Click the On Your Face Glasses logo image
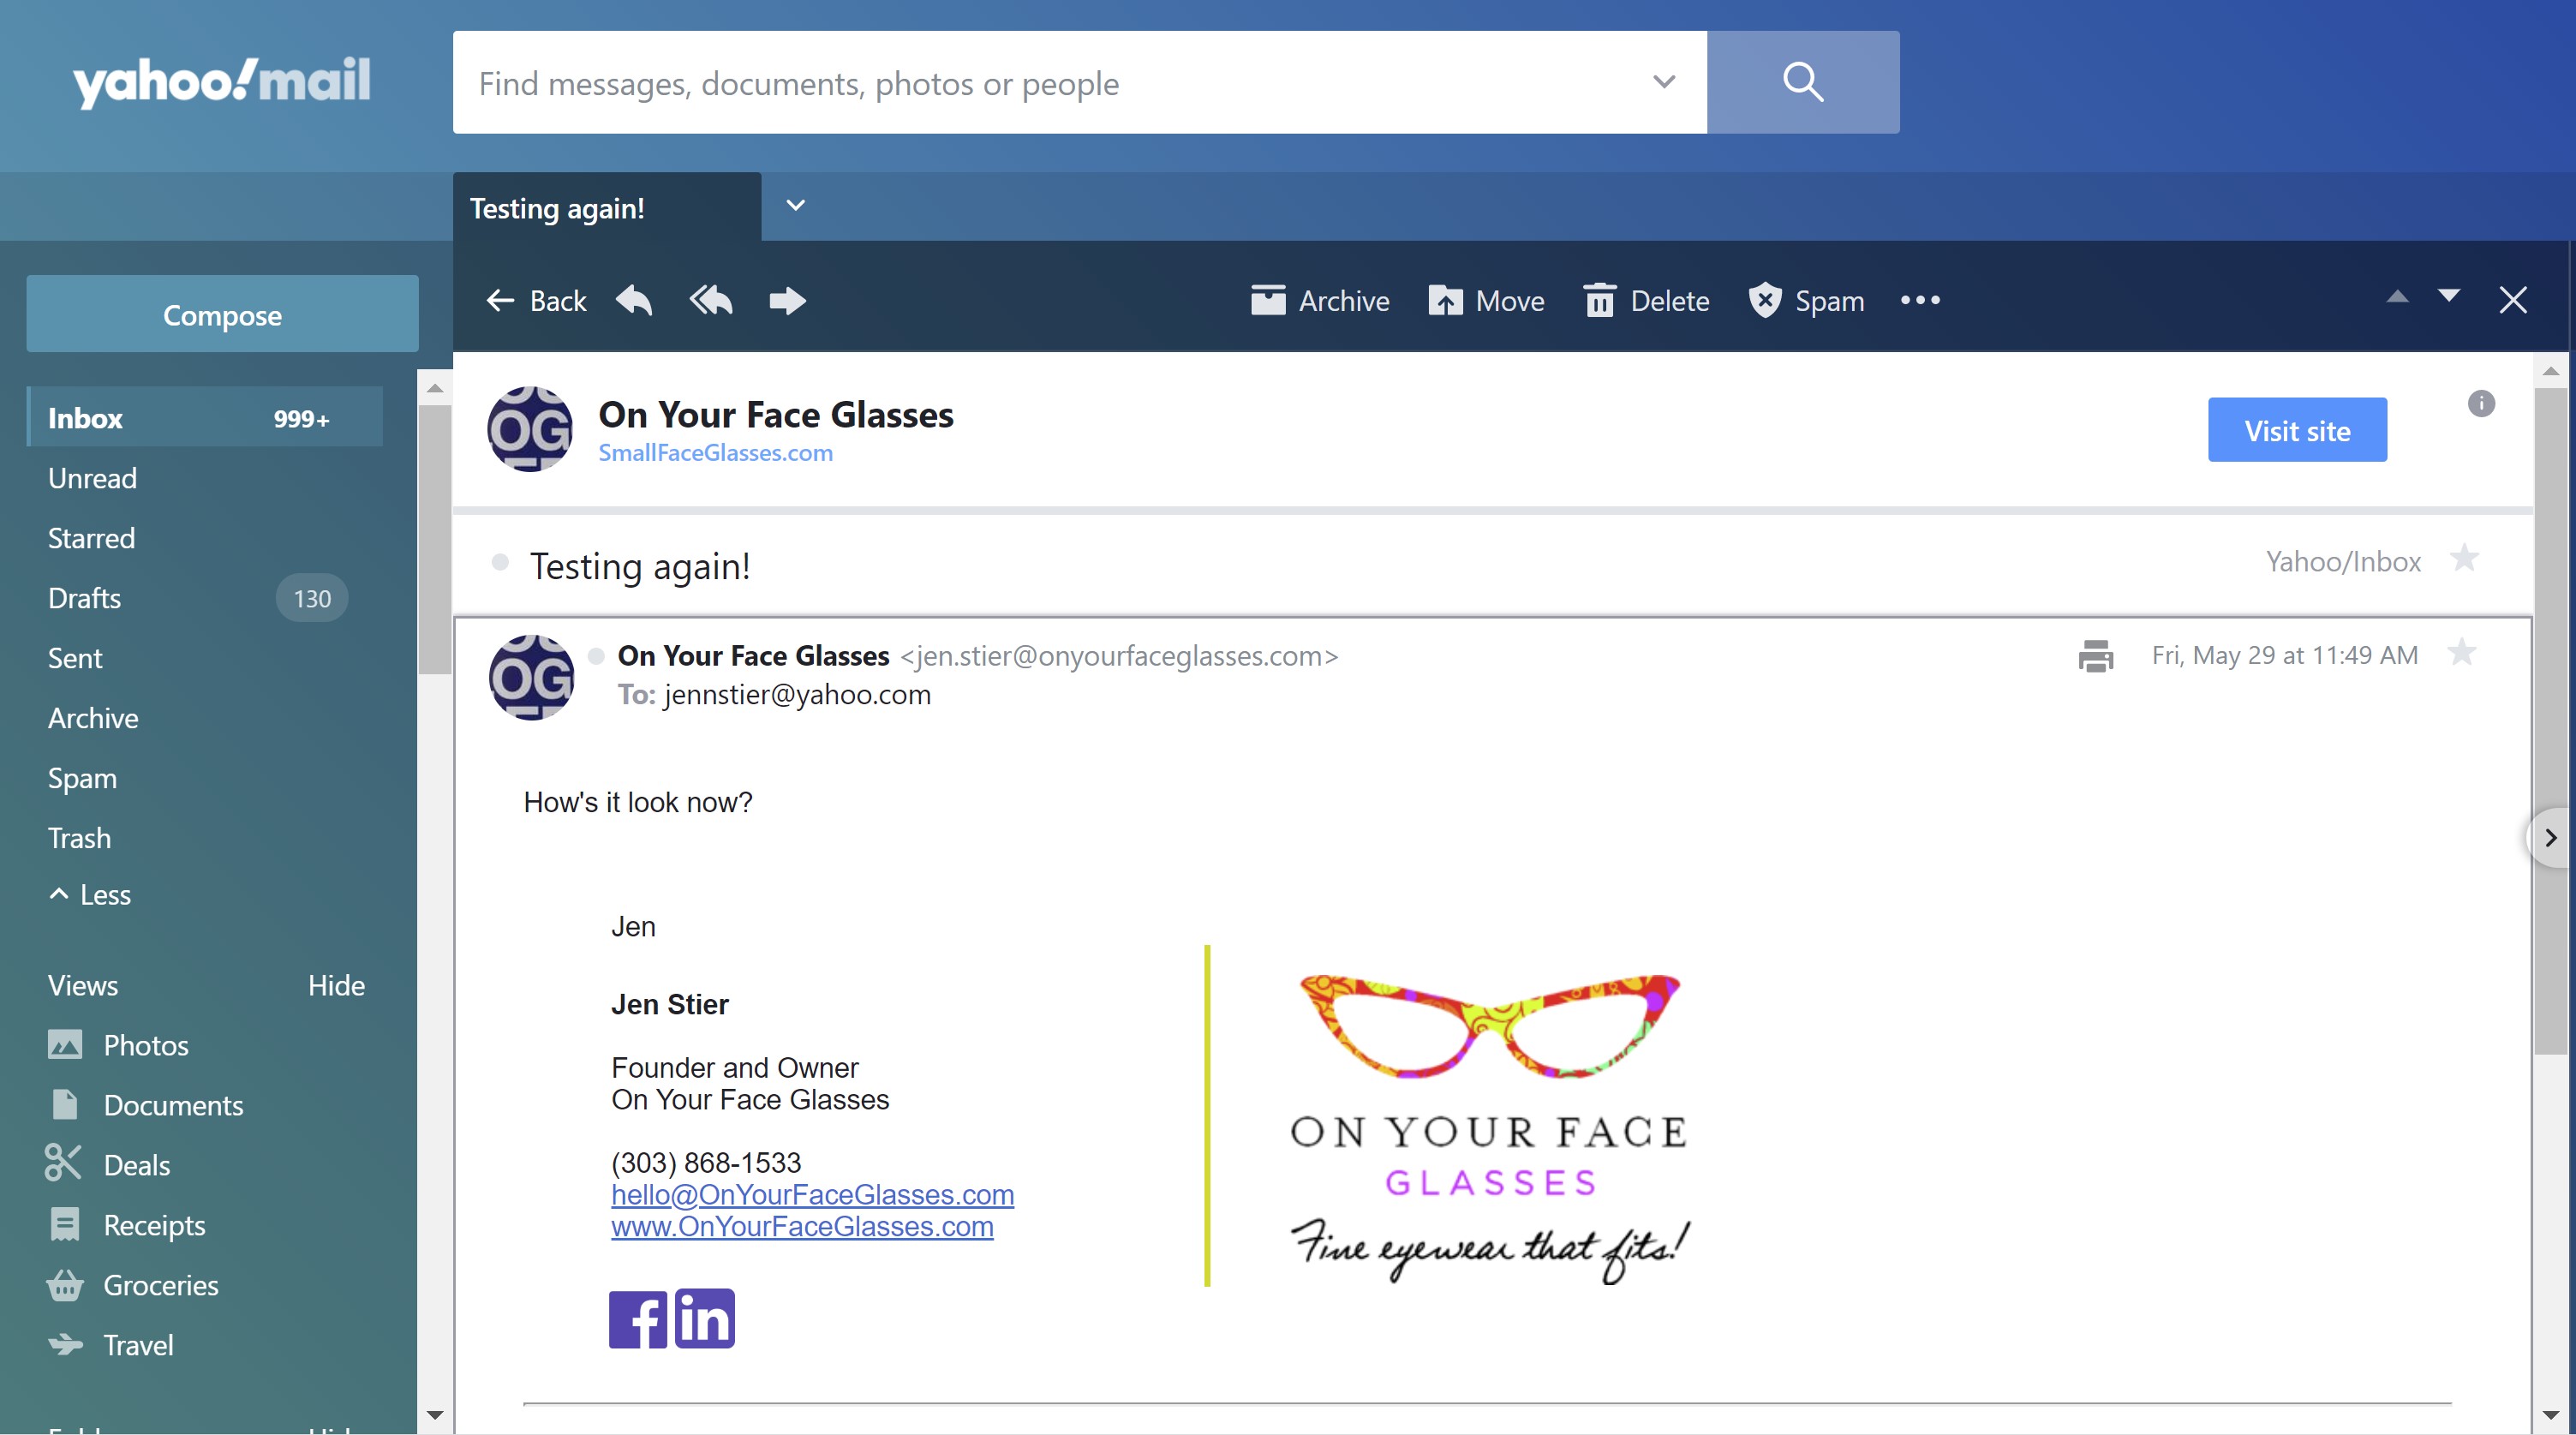The height and width of the screenshot is (1435, 2576). coord(1489,1128)
